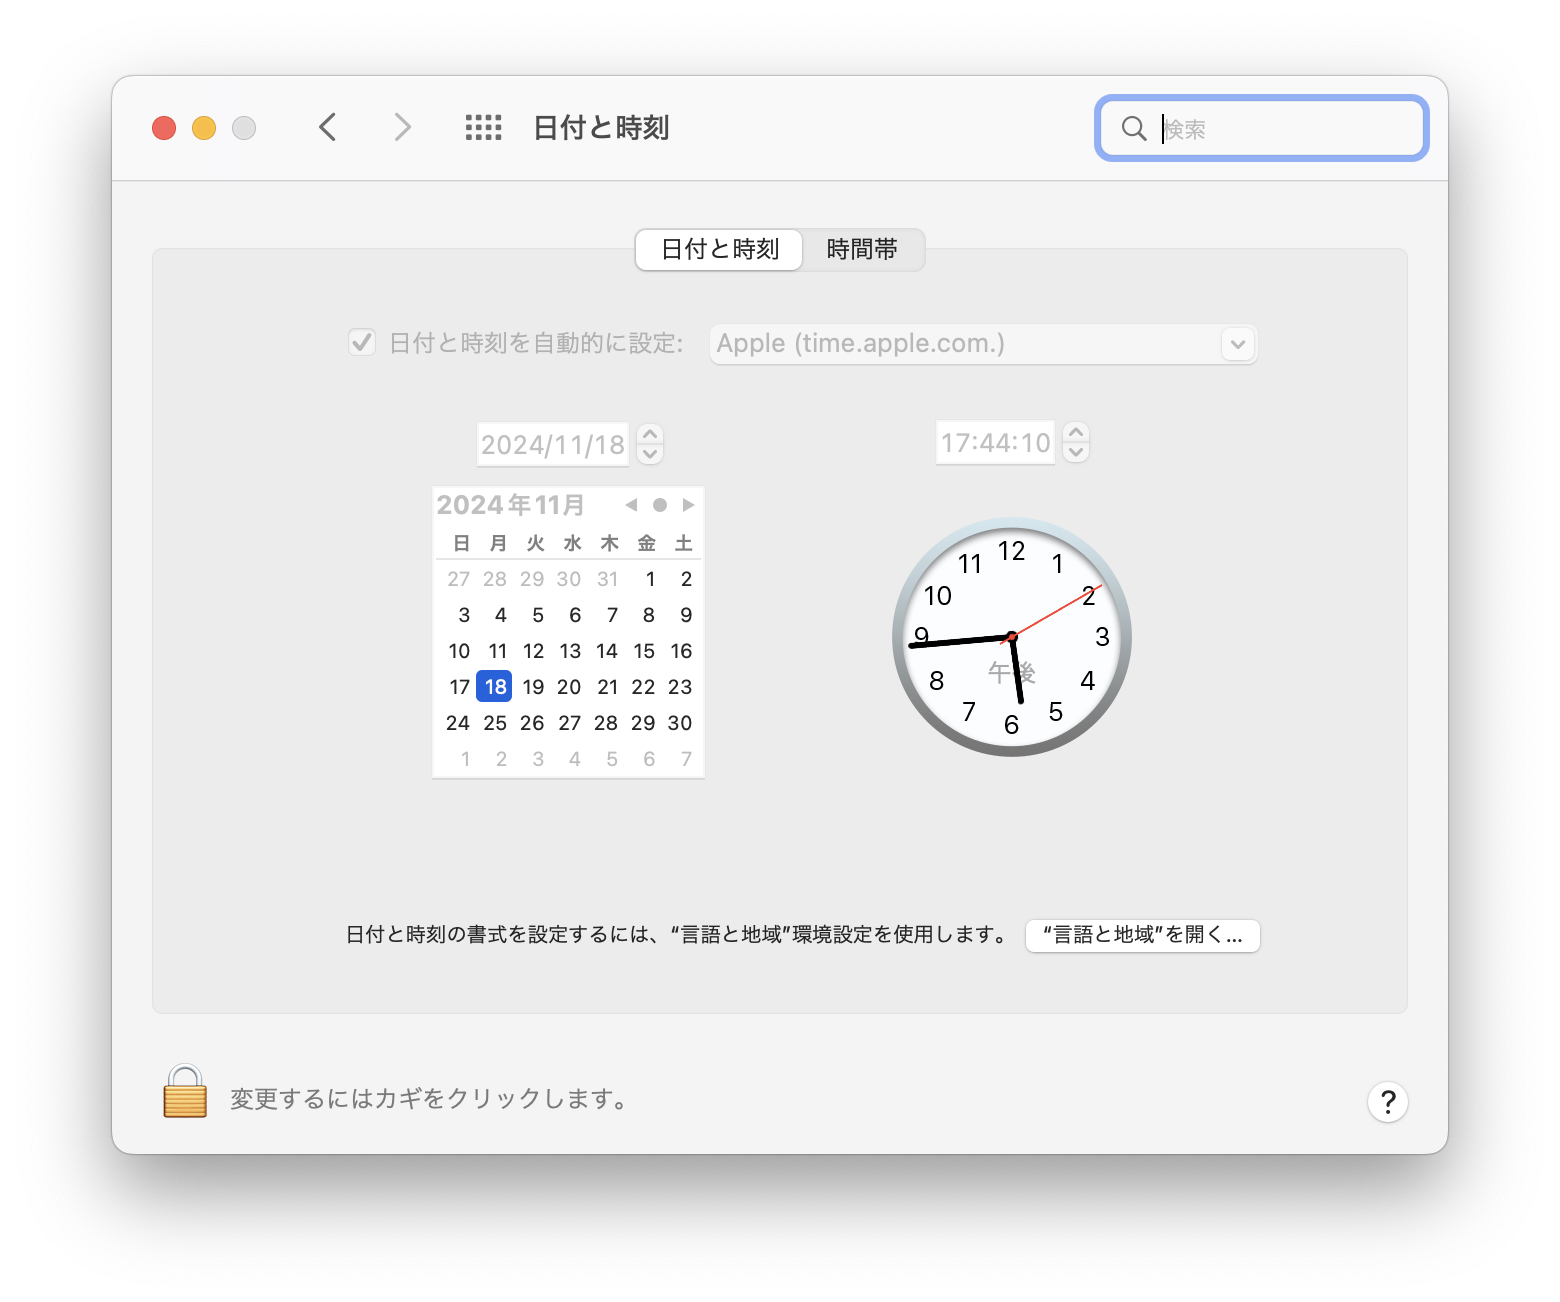Toggle 日付と時刻を自動的に設定 checkbox

coord(362,343)
